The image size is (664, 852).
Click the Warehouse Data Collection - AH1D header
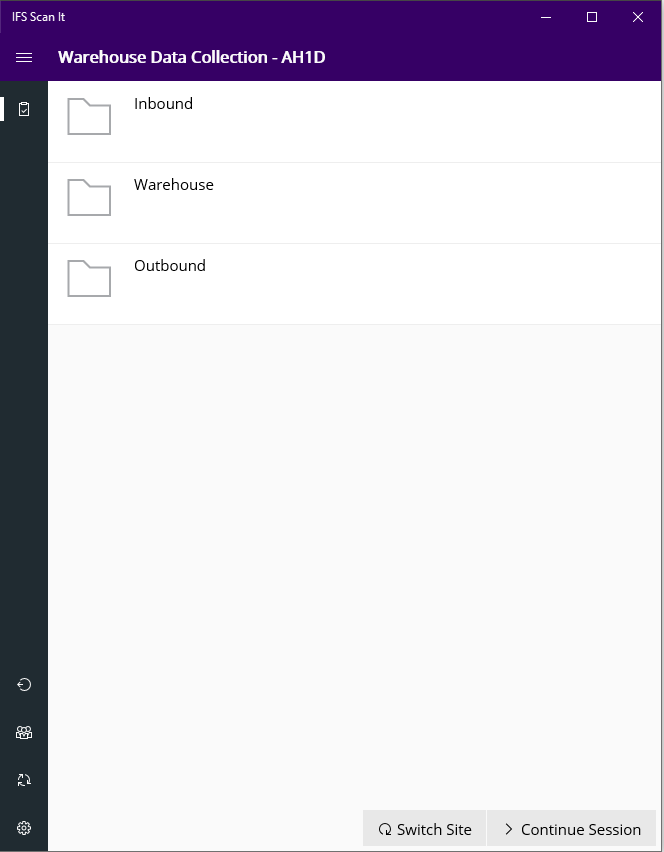point(191,58)
